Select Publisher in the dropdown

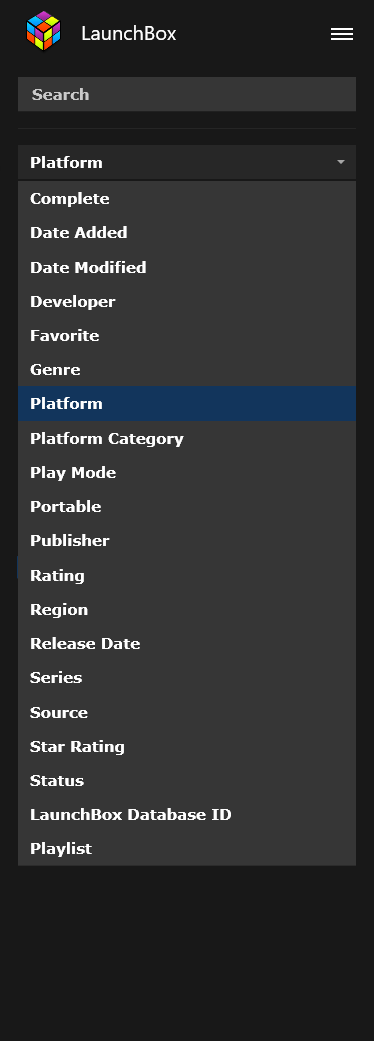click(187, 541)
